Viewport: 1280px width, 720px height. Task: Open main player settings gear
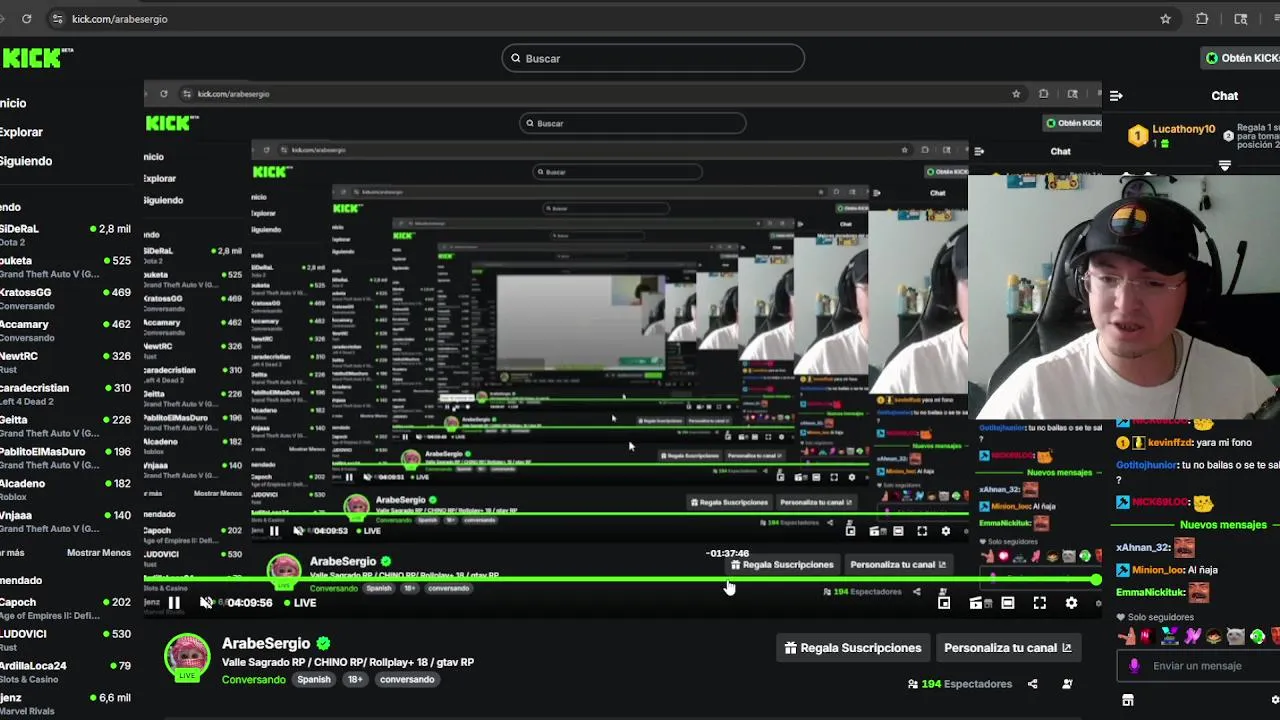1071,603
